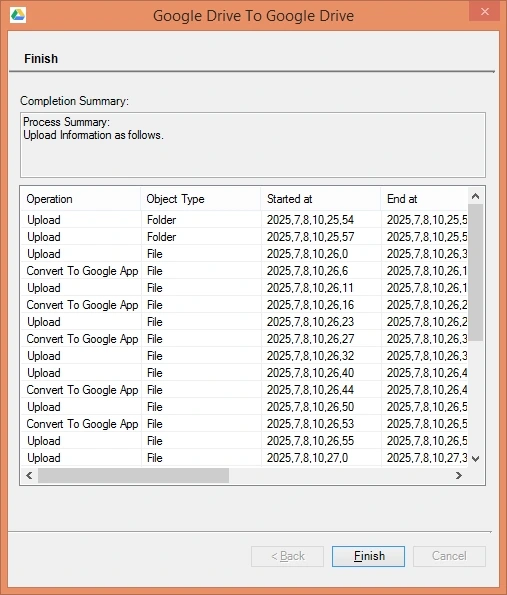The height and width of the screenshot is (595, 507).
Task: Click the vertical scrollbar thumb
Action: (x=475, y=272)
